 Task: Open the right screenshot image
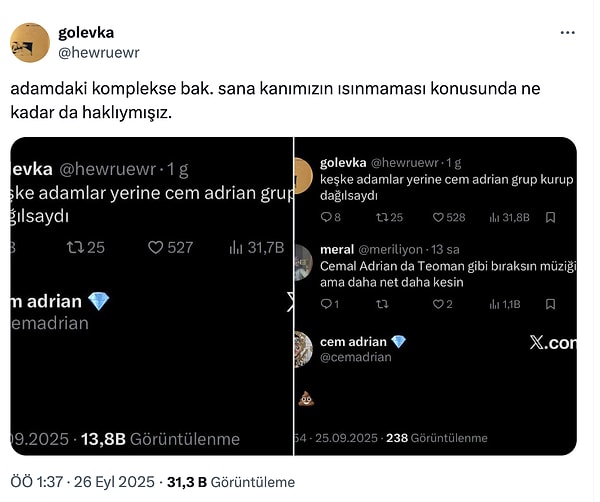(436, 296)
